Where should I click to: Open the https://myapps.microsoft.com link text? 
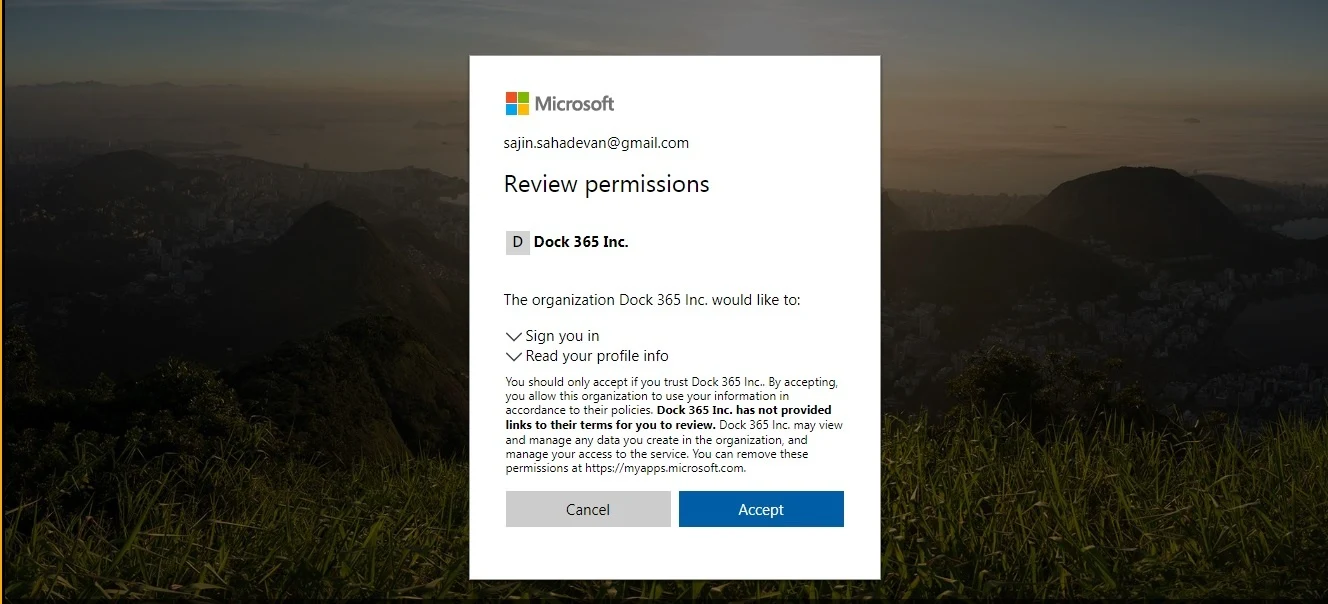pos(664,468)
